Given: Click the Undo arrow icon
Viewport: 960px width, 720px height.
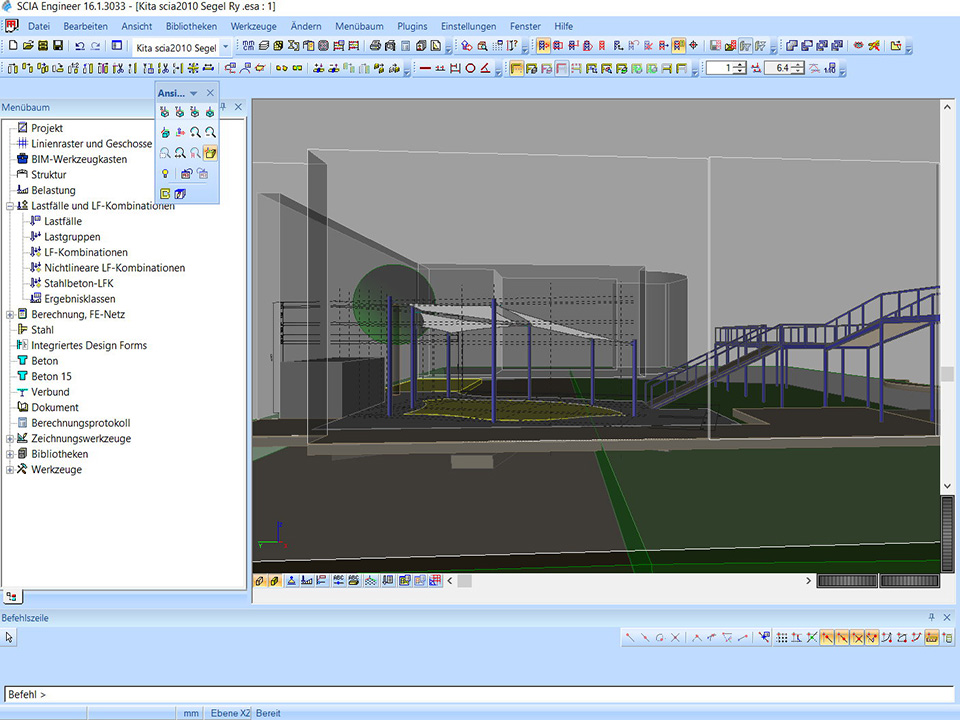Looking at the screenshot, I should pyautogui.click(x=80, y=46).
